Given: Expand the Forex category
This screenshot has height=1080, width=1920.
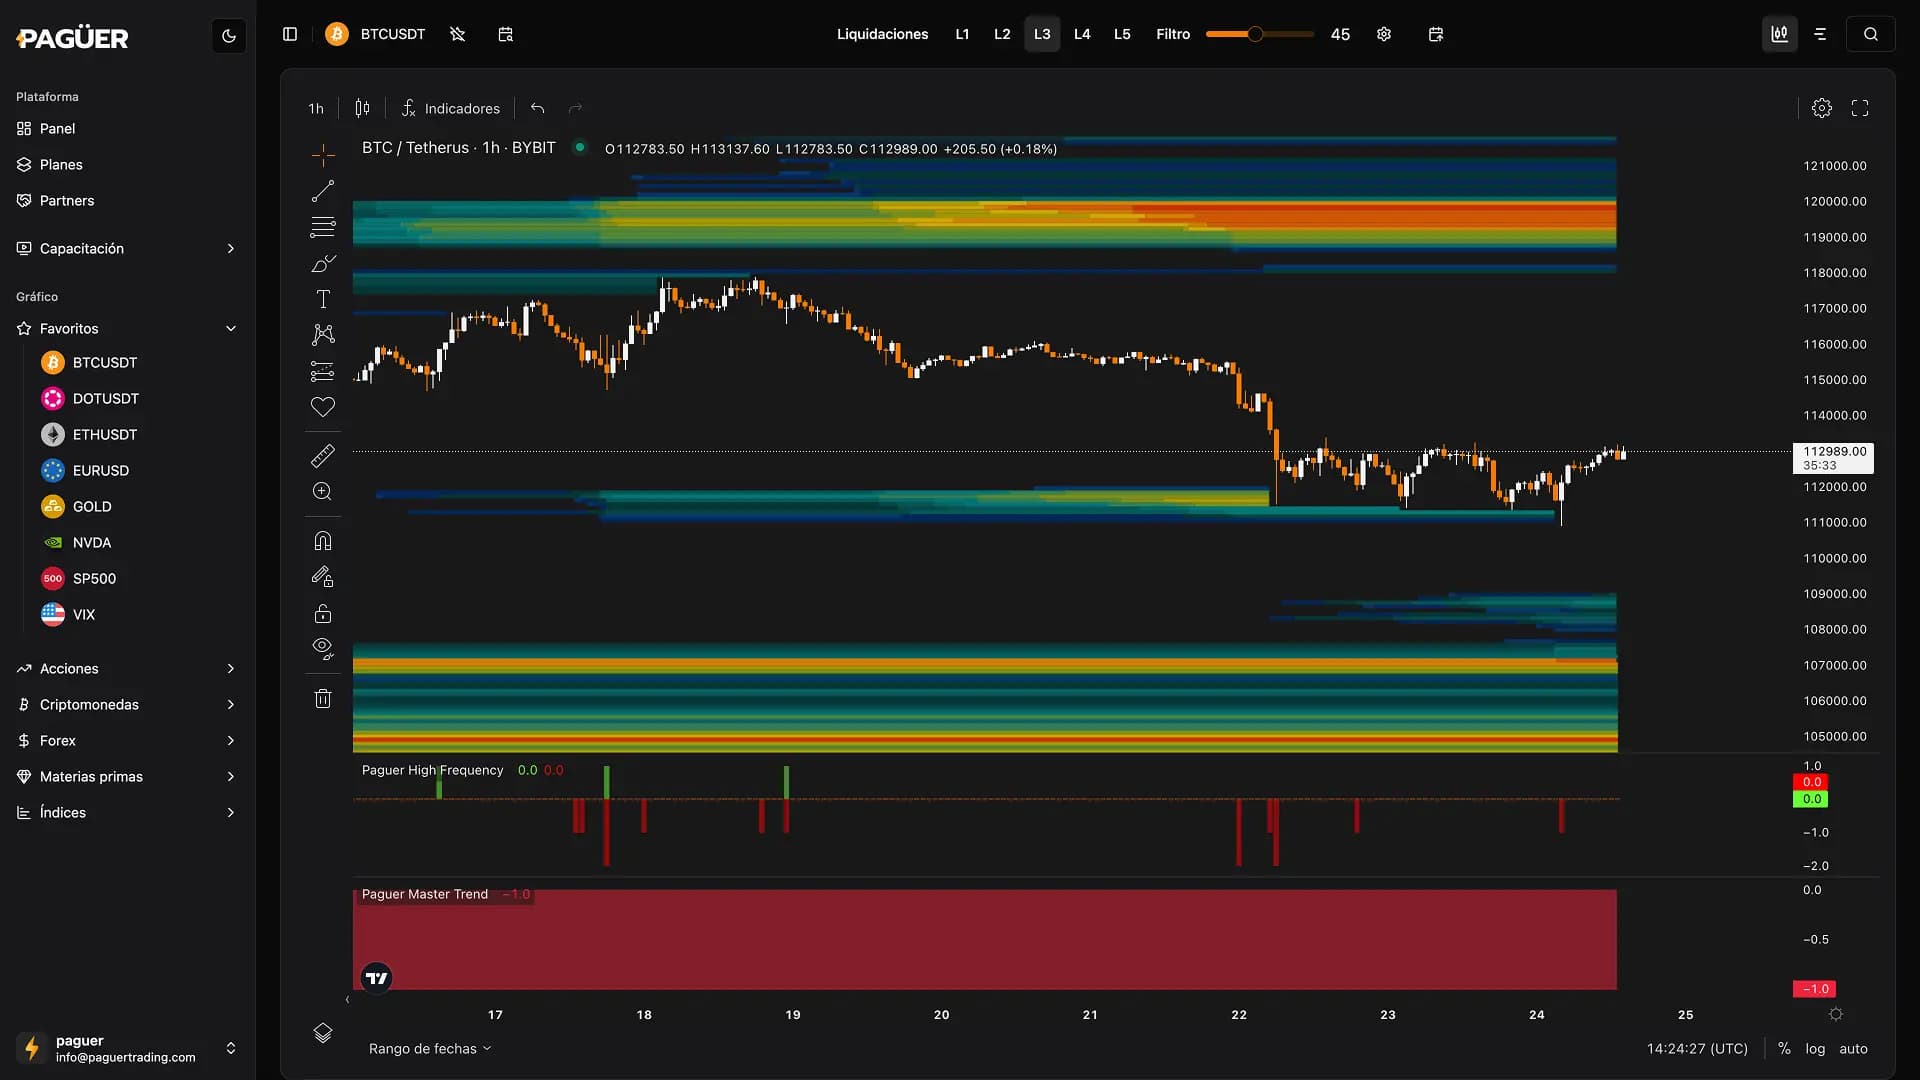Looking at the screenshot, I should (x=126, y=740).
